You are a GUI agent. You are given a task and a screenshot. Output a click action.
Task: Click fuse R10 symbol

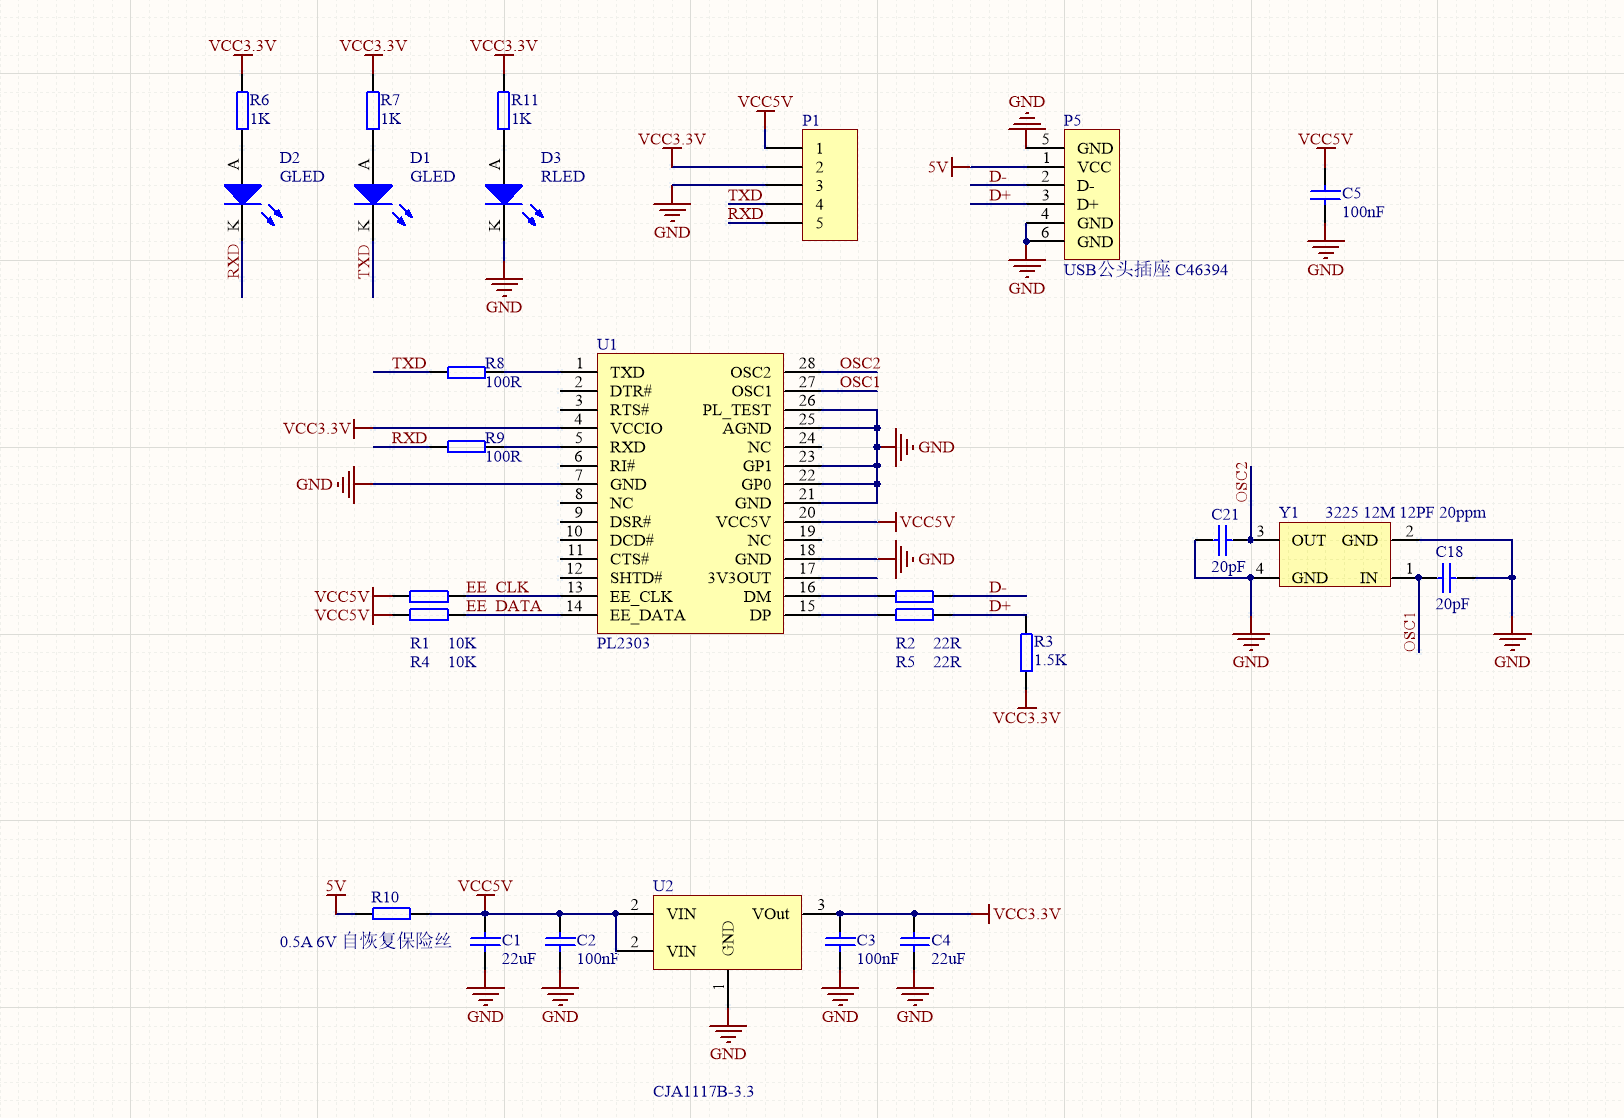tap(391, 913)
